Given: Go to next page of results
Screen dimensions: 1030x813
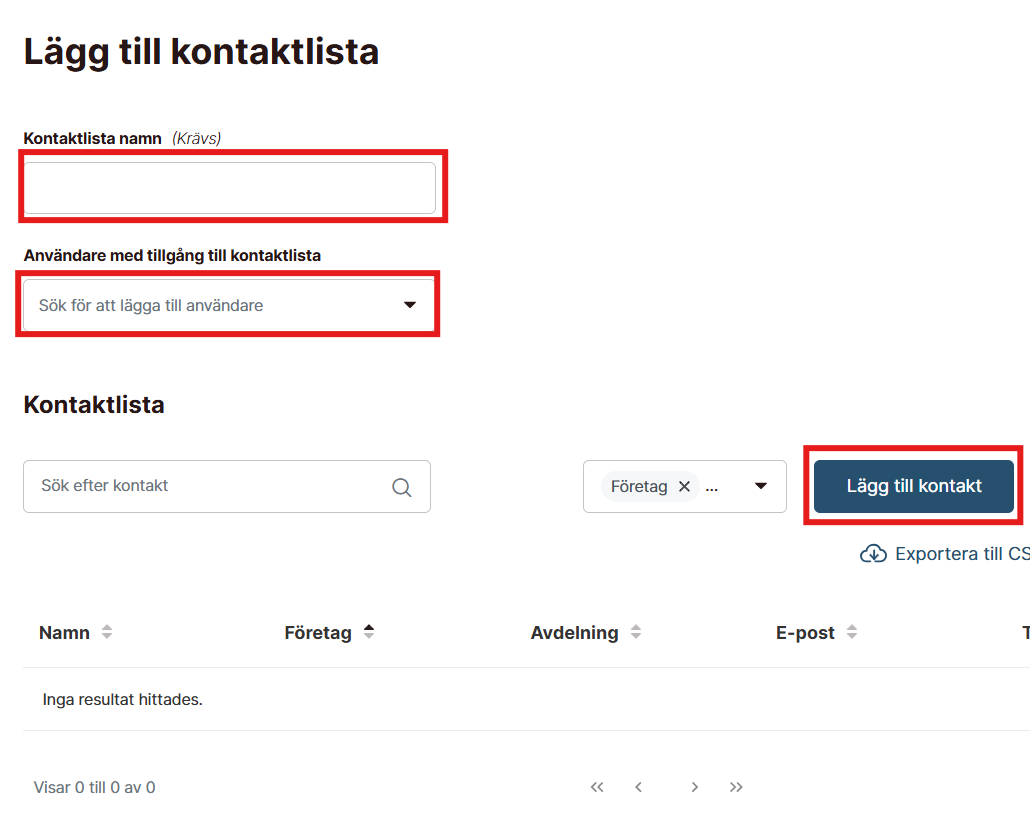Looking at the screenshot, I should tap(694, 787).
